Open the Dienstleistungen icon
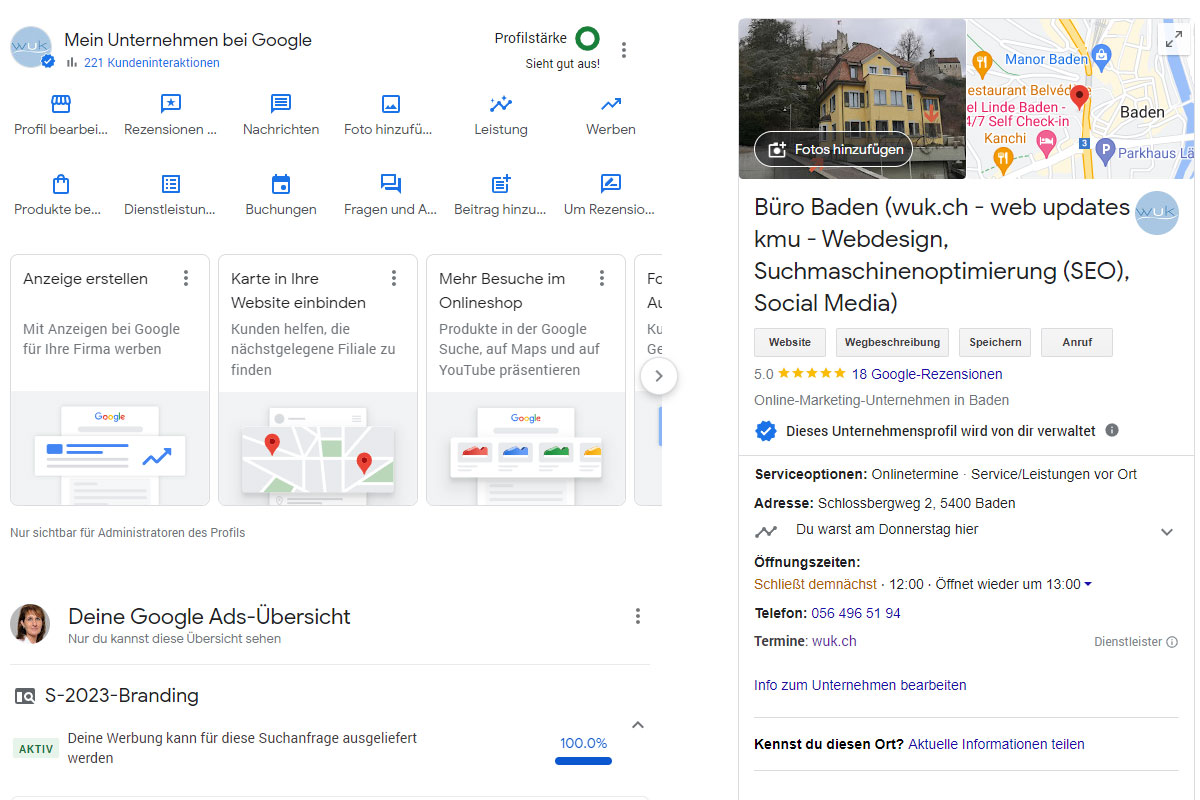1200x800 pixels. [170, 185]
